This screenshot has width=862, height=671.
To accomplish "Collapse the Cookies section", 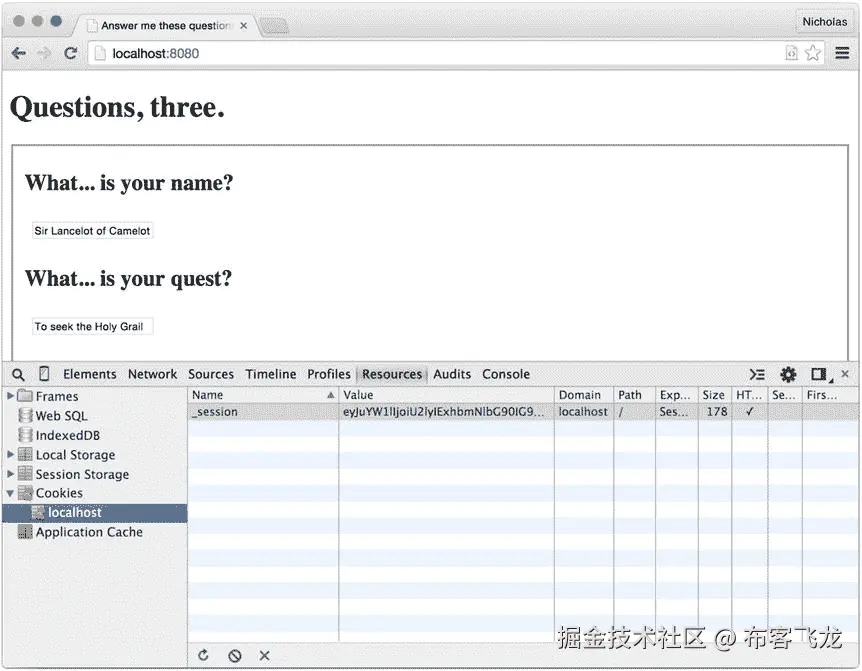I will [x=9, y=493].
